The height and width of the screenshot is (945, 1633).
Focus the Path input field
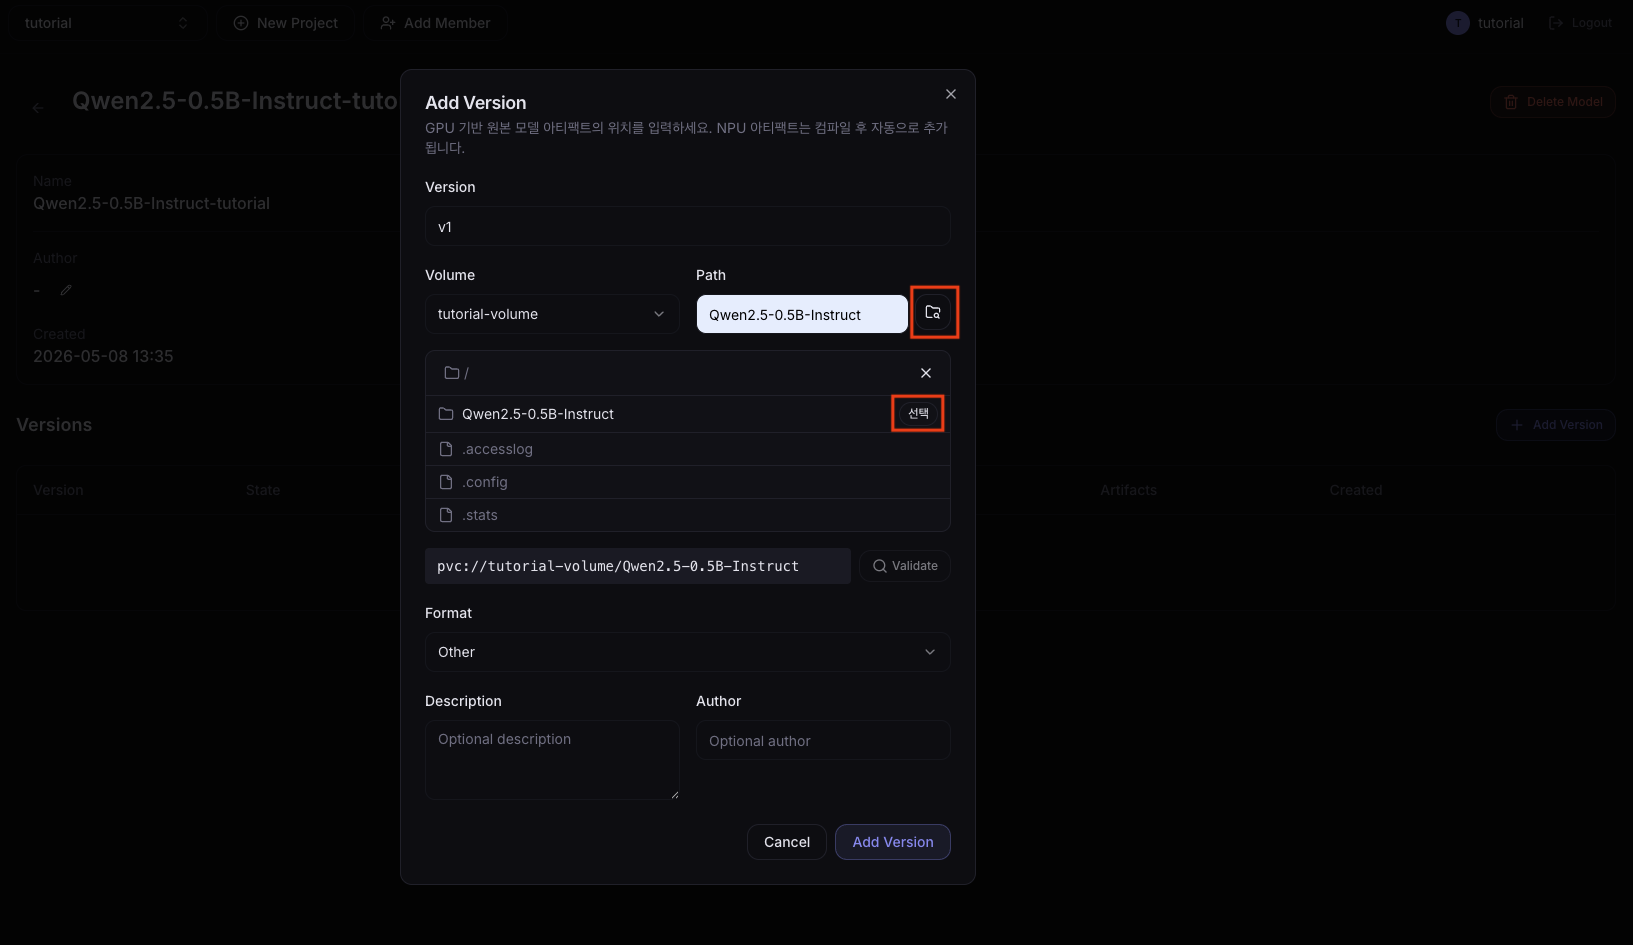point(802,314)
